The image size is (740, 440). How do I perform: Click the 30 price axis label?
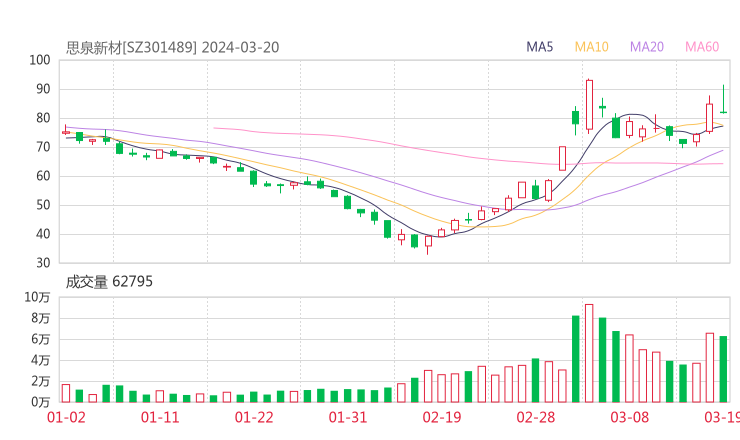click(x=43, y=263)
